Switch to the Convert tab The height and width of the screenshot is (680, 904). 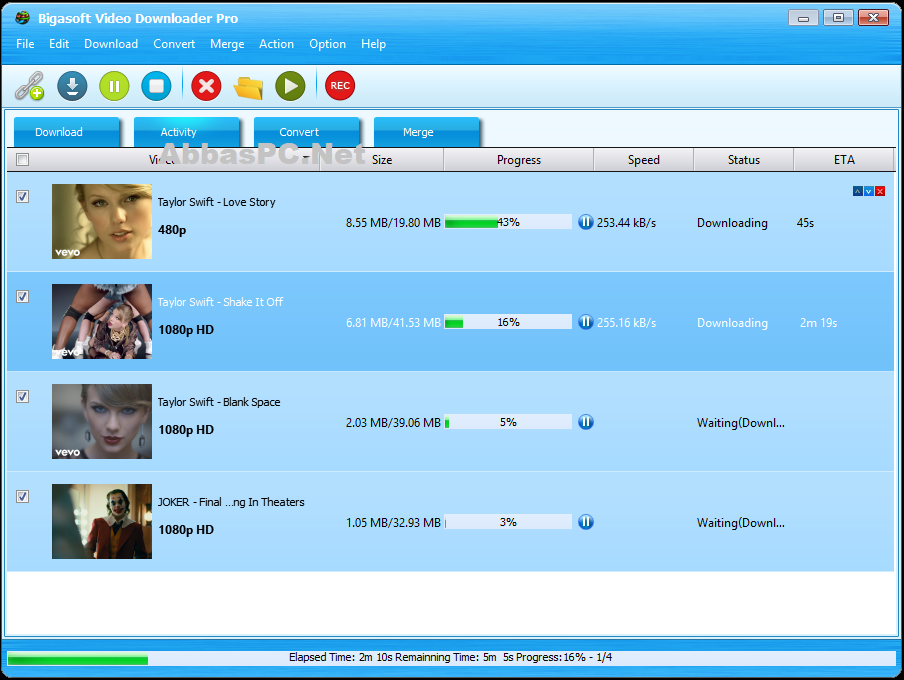coord(306,132)
